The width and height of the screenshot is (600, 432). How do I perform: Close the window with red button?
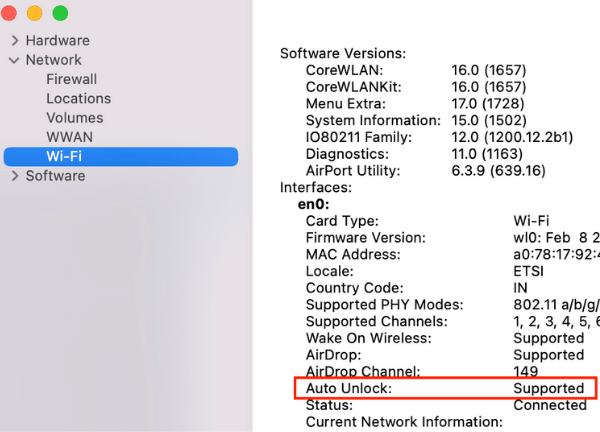coord(8,13)
